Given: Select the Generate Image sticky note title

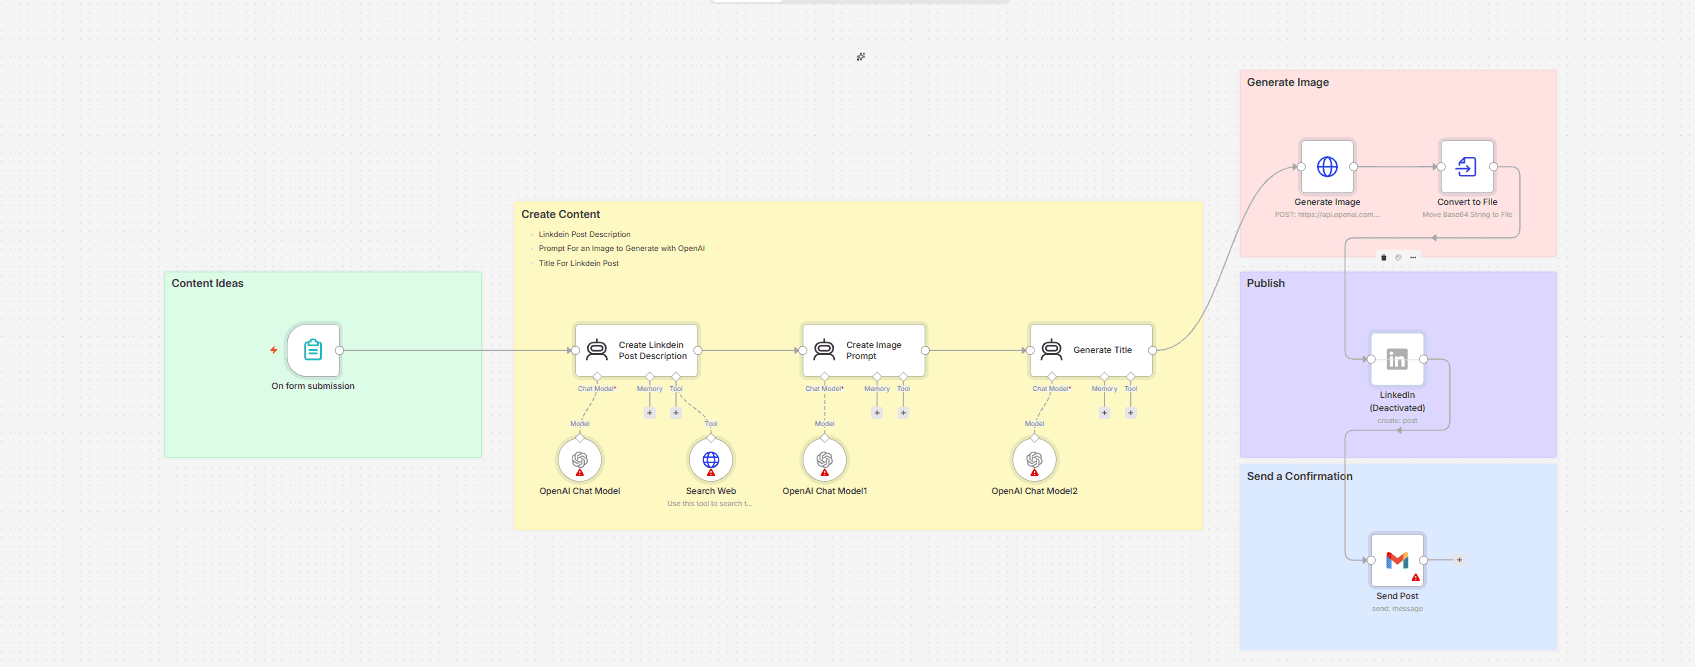Looking at the screenshot, I should 1288,82.
